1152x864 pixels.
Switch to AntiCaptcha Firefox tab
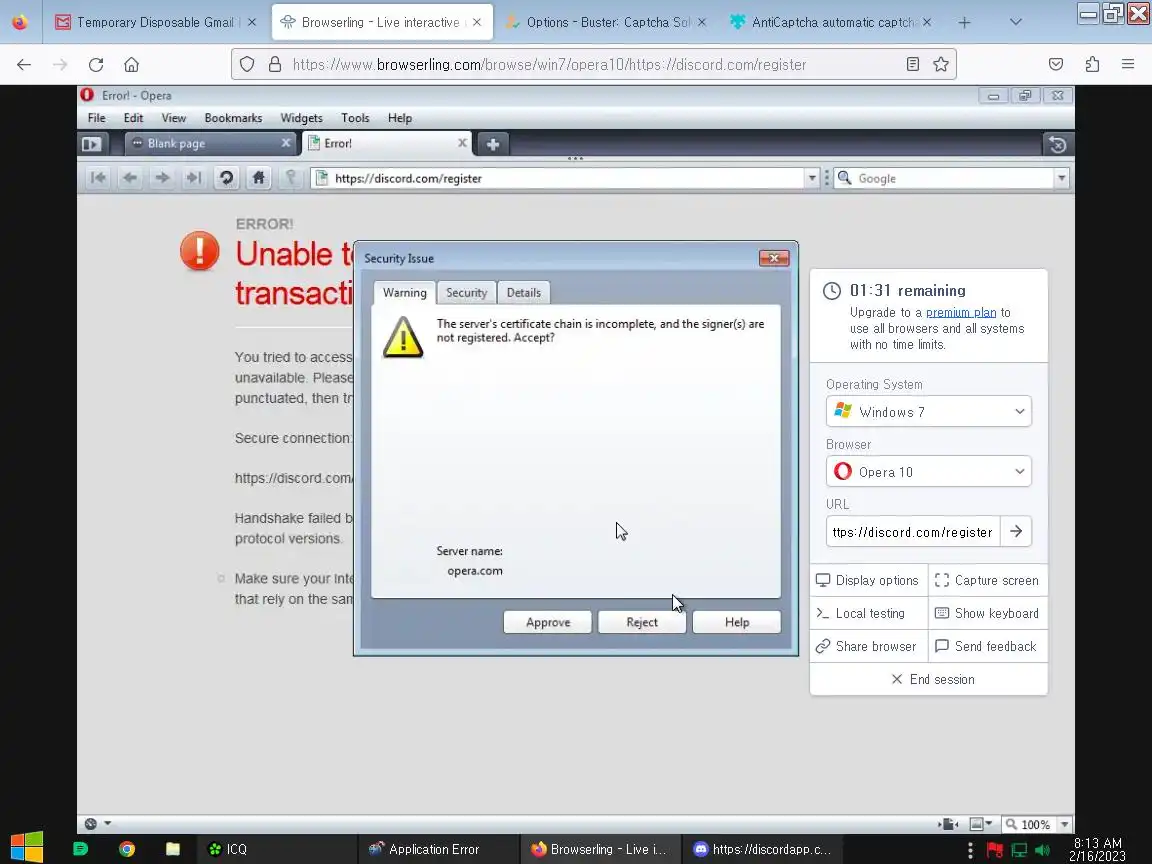(832, 22)
